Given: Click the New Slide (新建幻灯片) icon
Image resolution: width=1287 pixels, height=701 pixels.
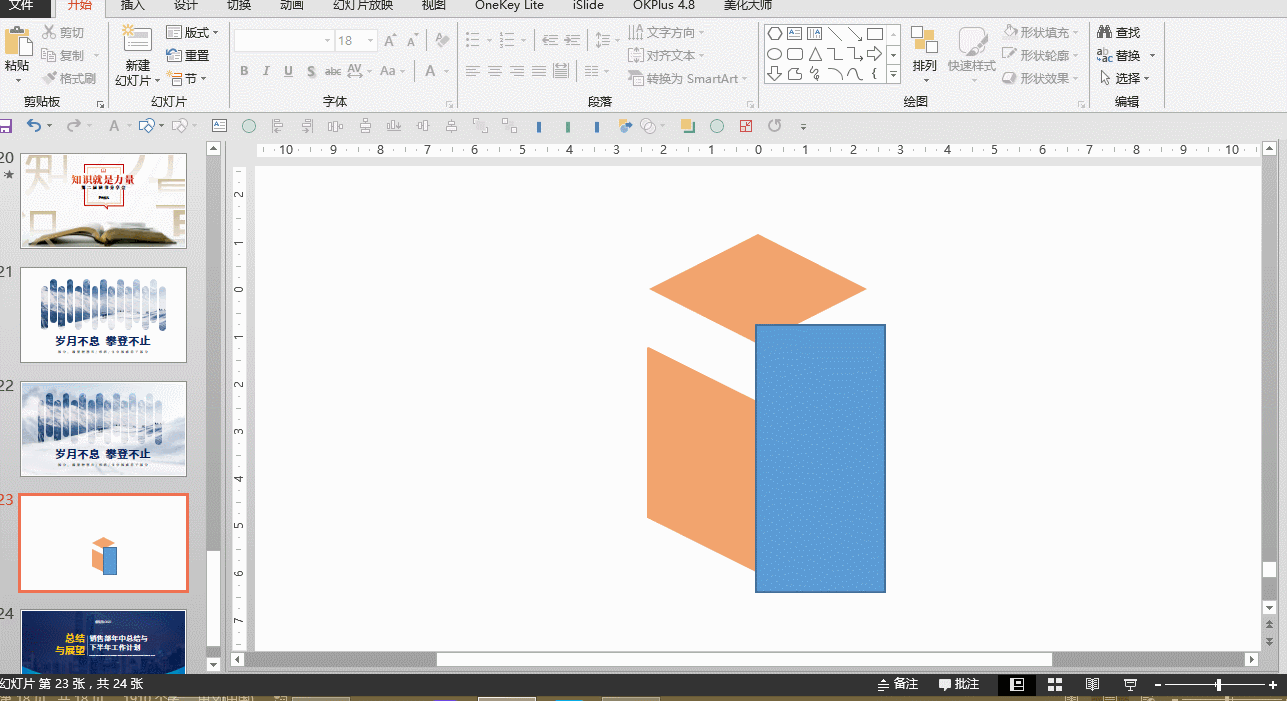Looking at the screenshot, I should click(137, 40).
